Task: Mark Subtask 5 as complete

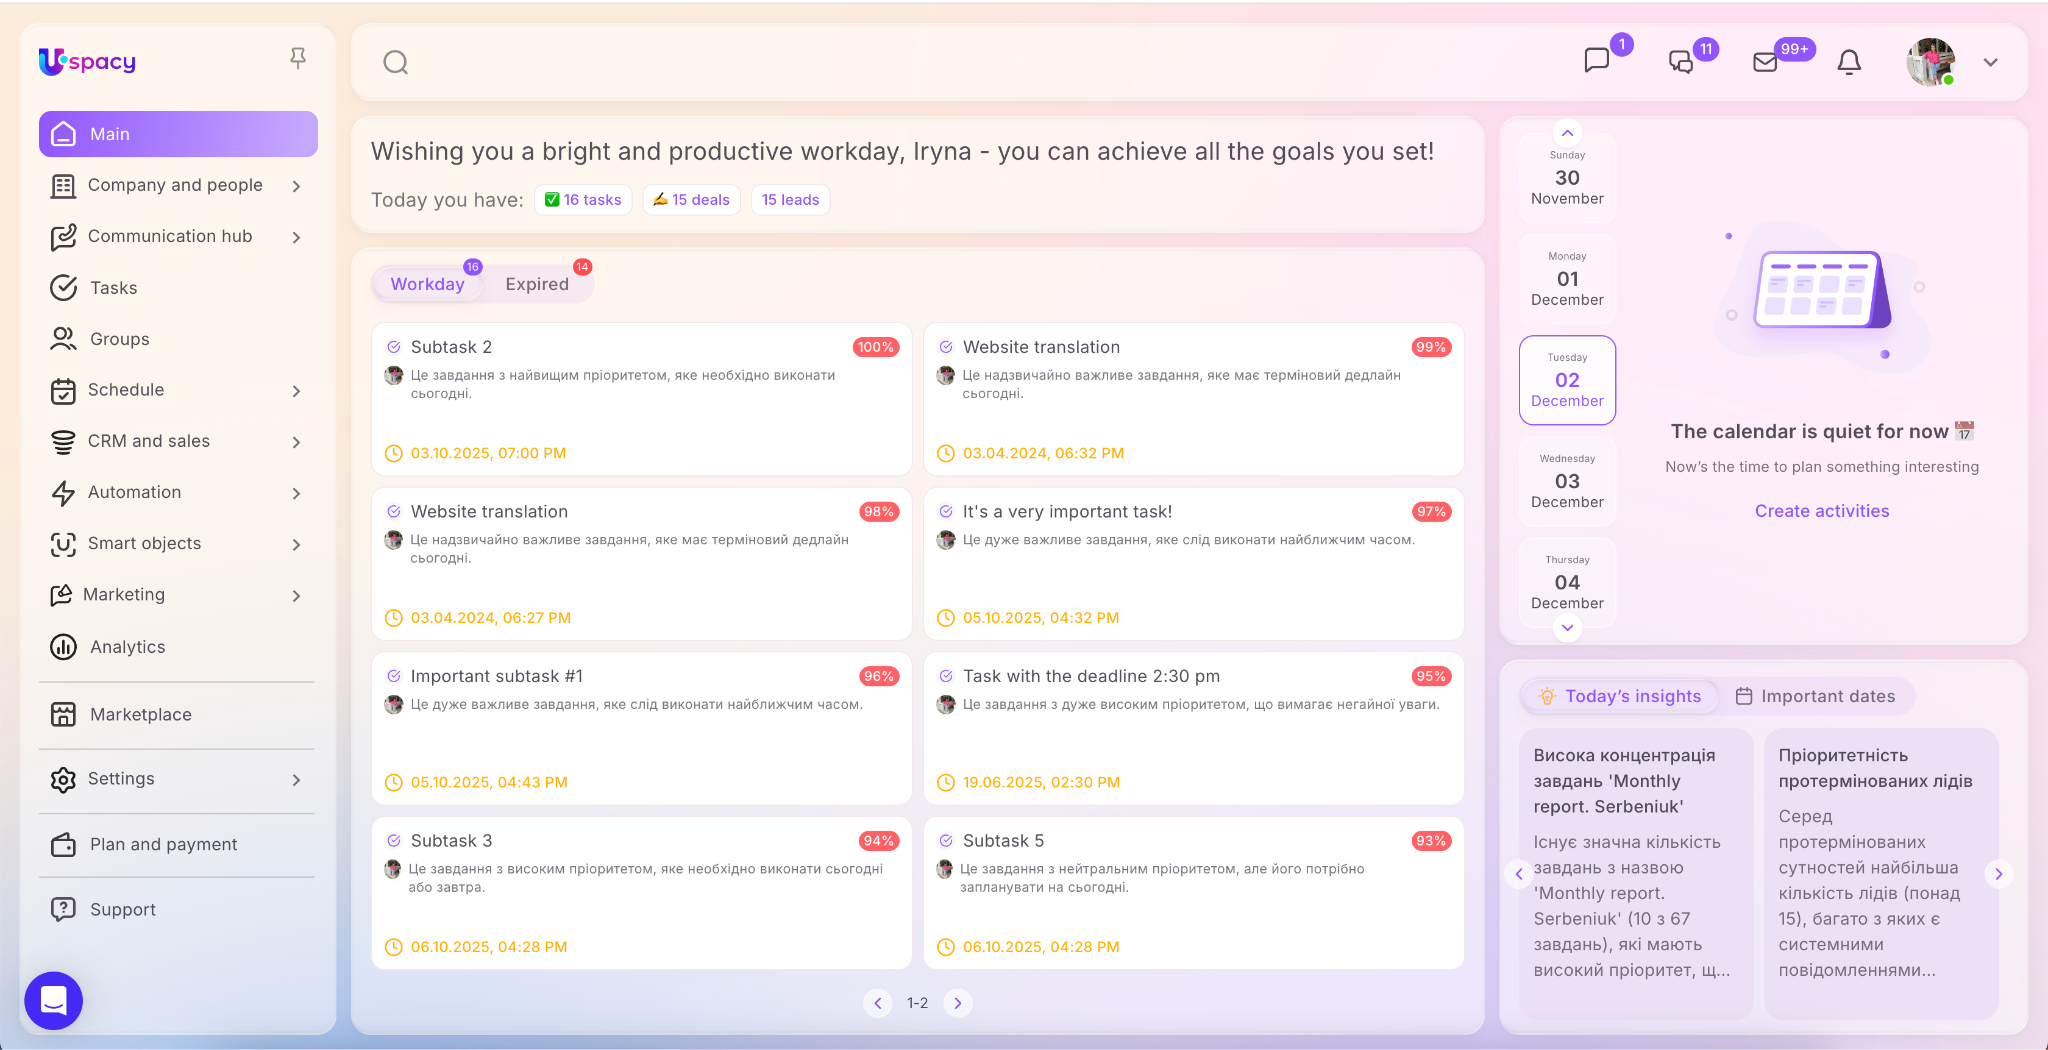Action: pos(946,841)
